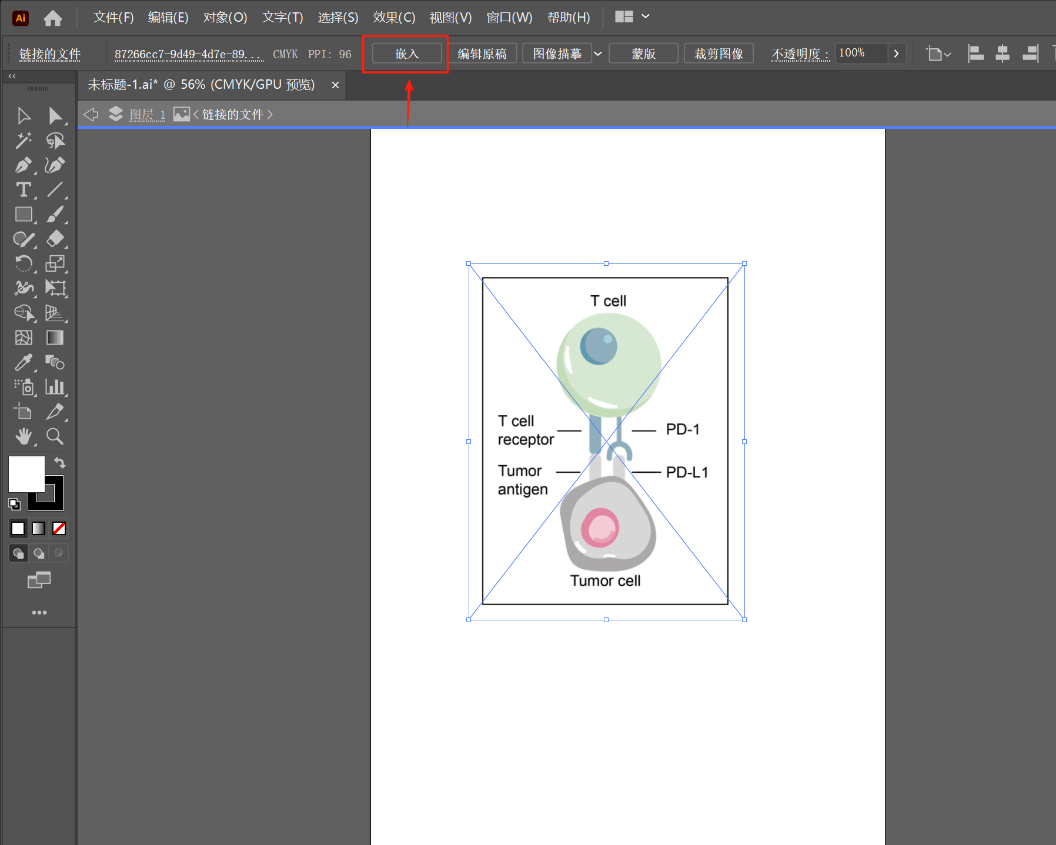
Task: Open the 效果(C) menu
Action: click(x=393, y=17)
